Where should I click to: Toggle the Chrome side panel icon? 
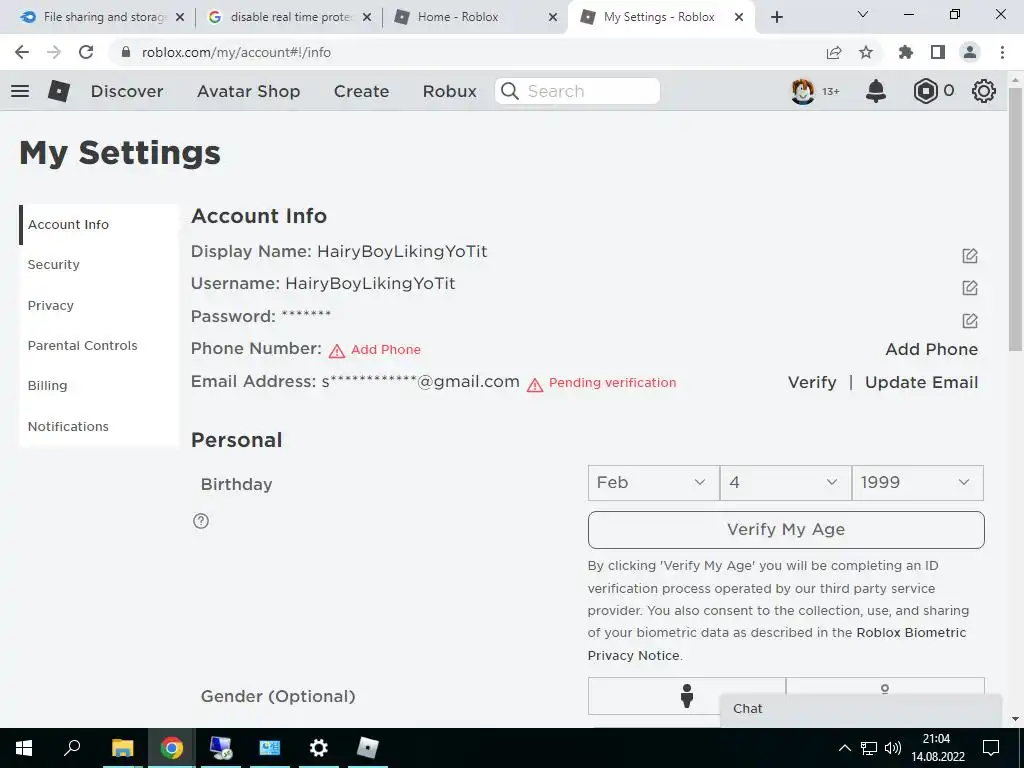938,52
